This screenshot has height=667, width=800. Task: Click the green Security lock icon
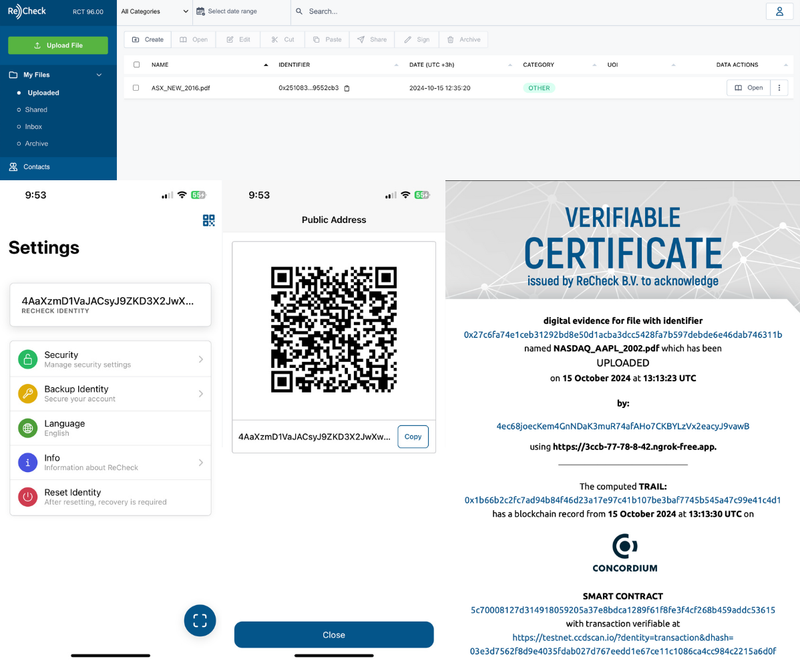[28, 359]
